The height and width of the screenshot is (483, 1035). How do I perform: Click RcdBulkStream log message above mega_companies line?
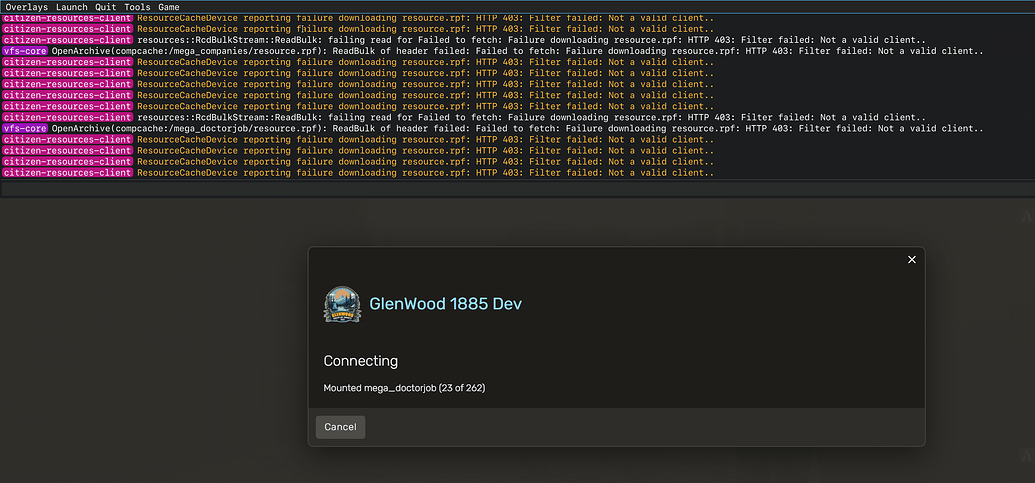click(530, 40)
